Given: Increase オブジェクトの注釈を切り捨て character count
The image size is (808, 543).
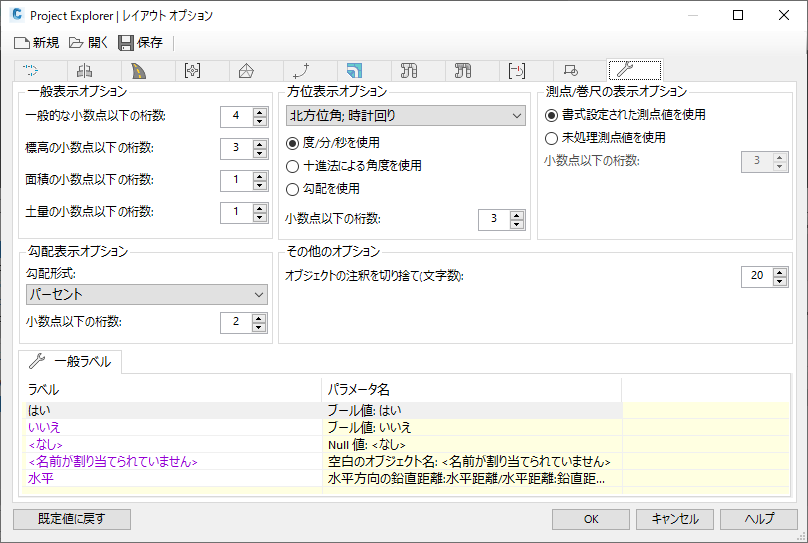Looking at the screenshot, I should click(780, 272).
